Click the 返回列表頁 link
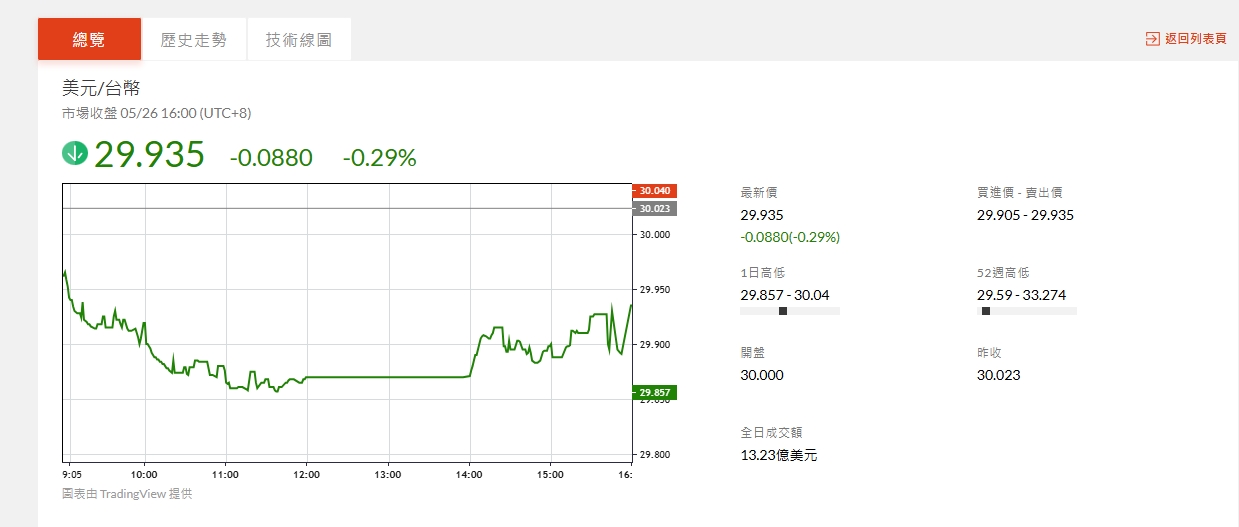 coord(1195,39)
